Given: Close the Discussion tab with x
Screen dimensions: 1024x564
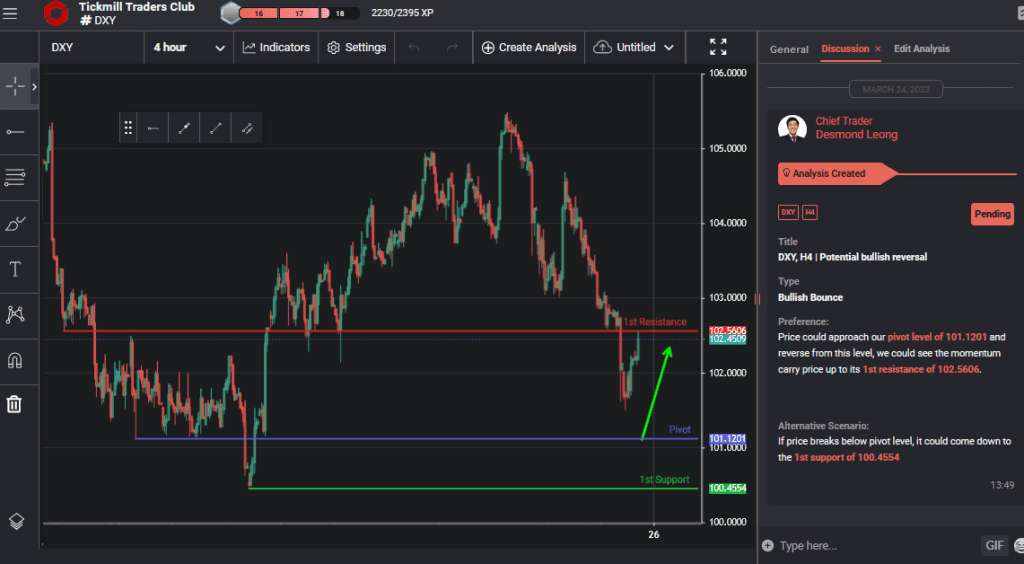Looking at the screenshot, I should 878,49.
